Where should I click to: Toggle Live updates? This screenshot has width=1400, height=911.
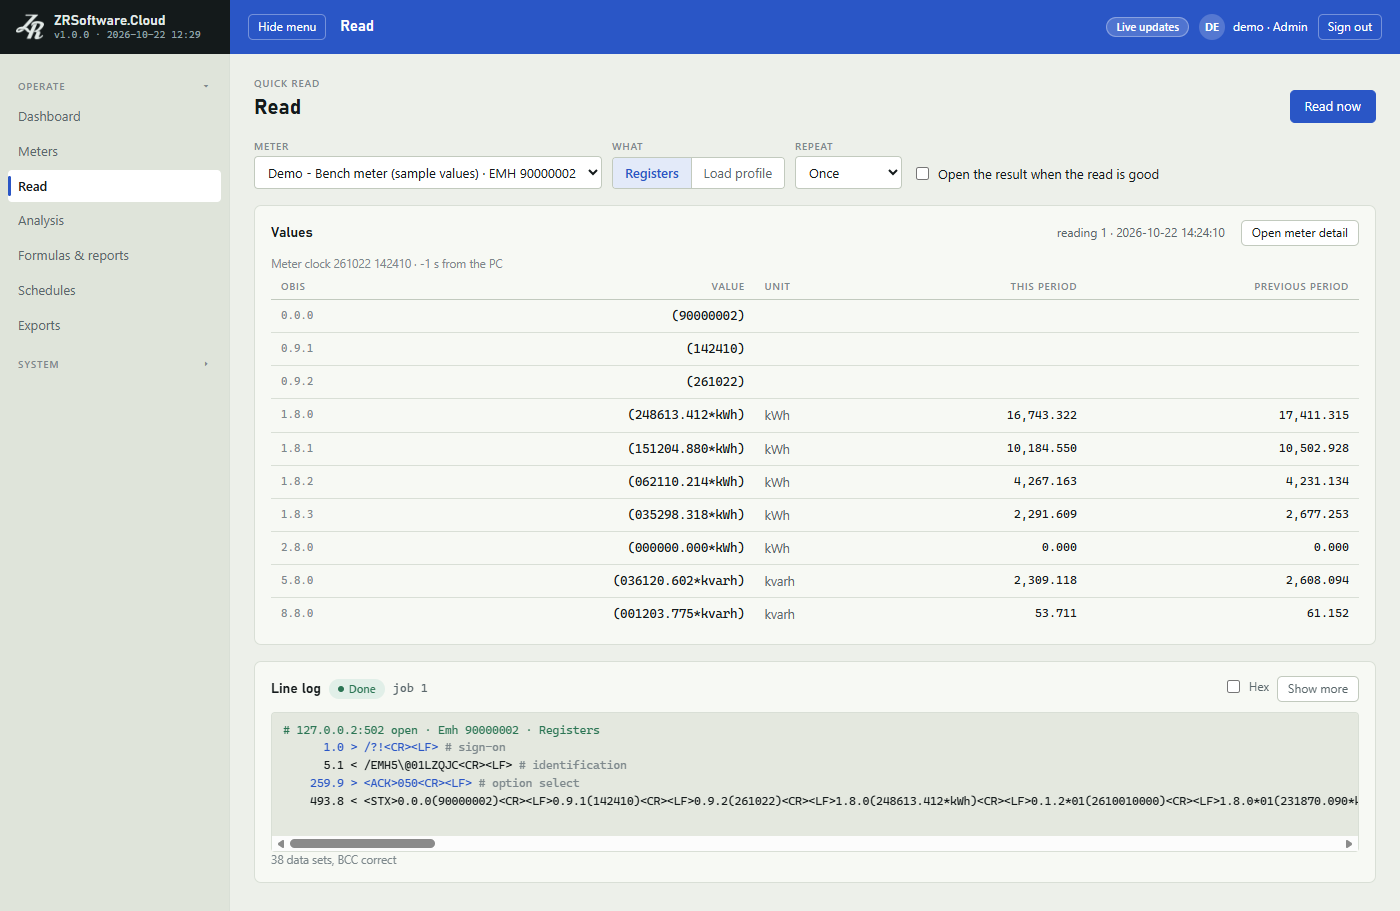point(1147,27)
